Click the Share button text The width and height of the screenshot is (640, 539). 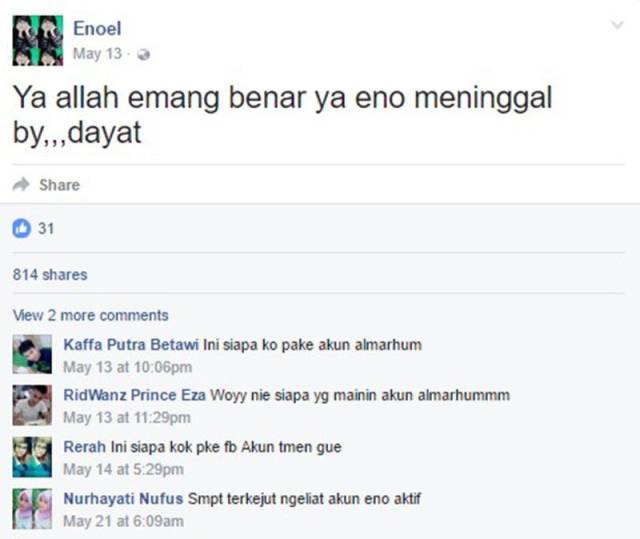(x=60, y=185)
